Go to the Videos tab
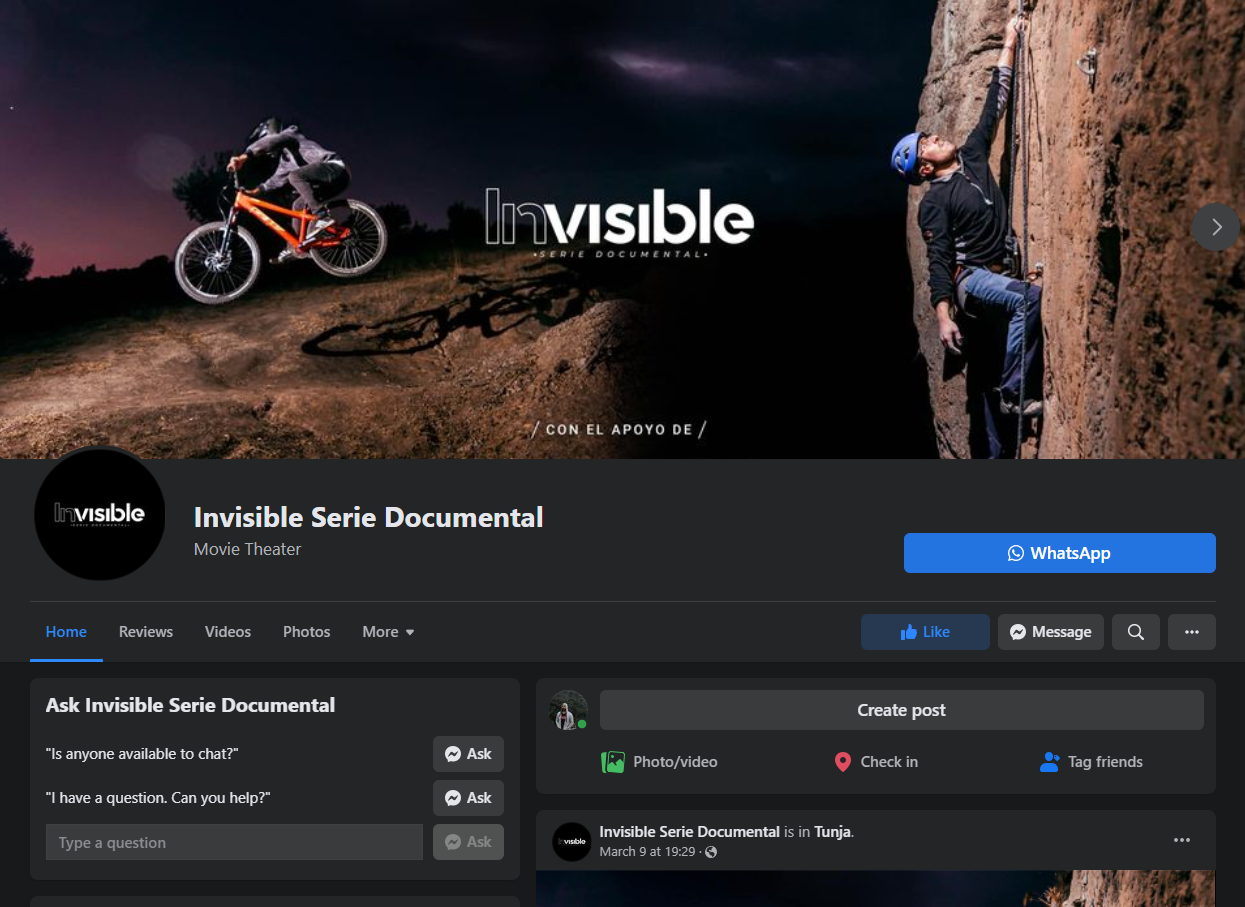Screen dimensions: 1245x907 [x=228, y=632]
